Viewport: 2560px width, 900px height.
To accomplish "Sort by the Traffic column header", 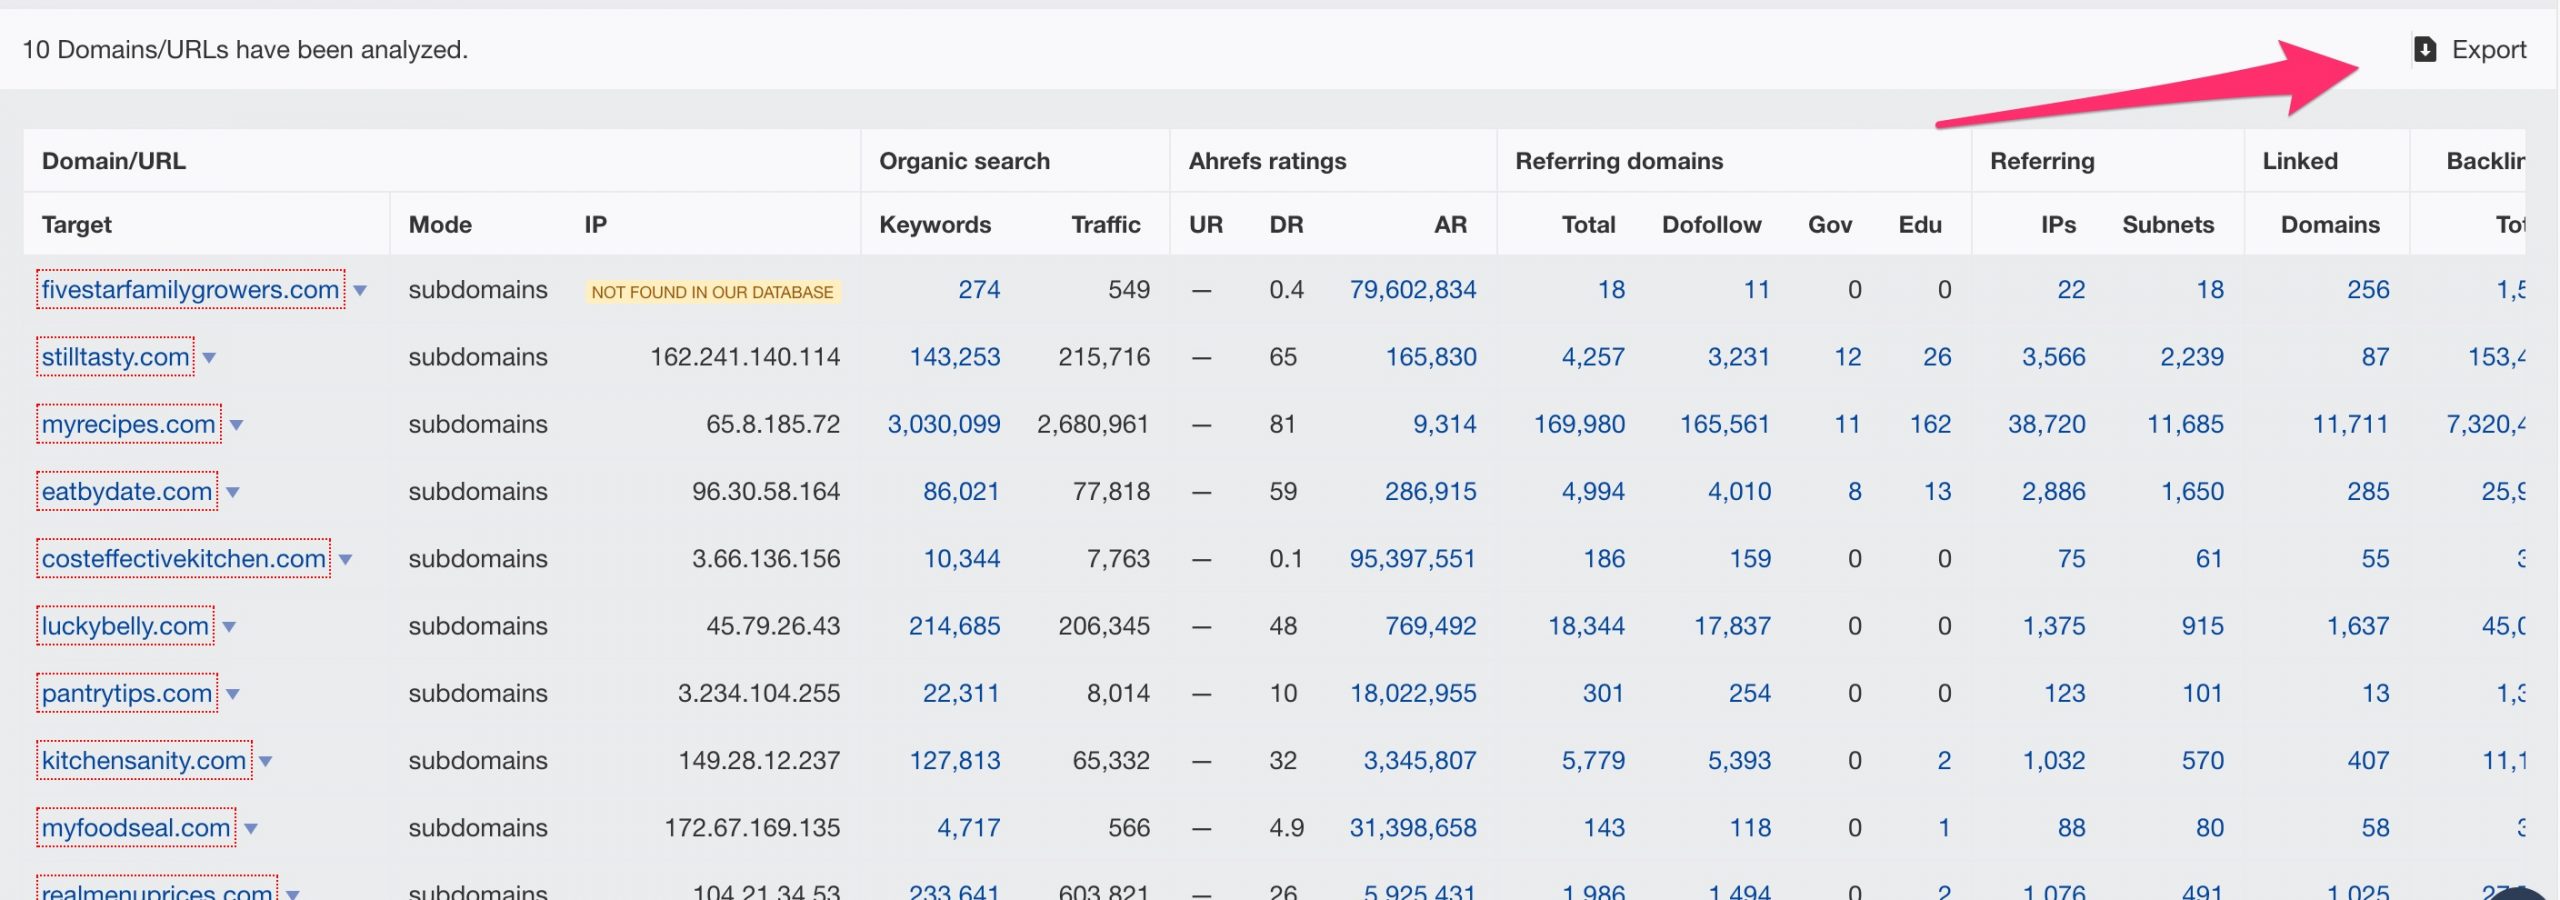I will [1105, 224].
